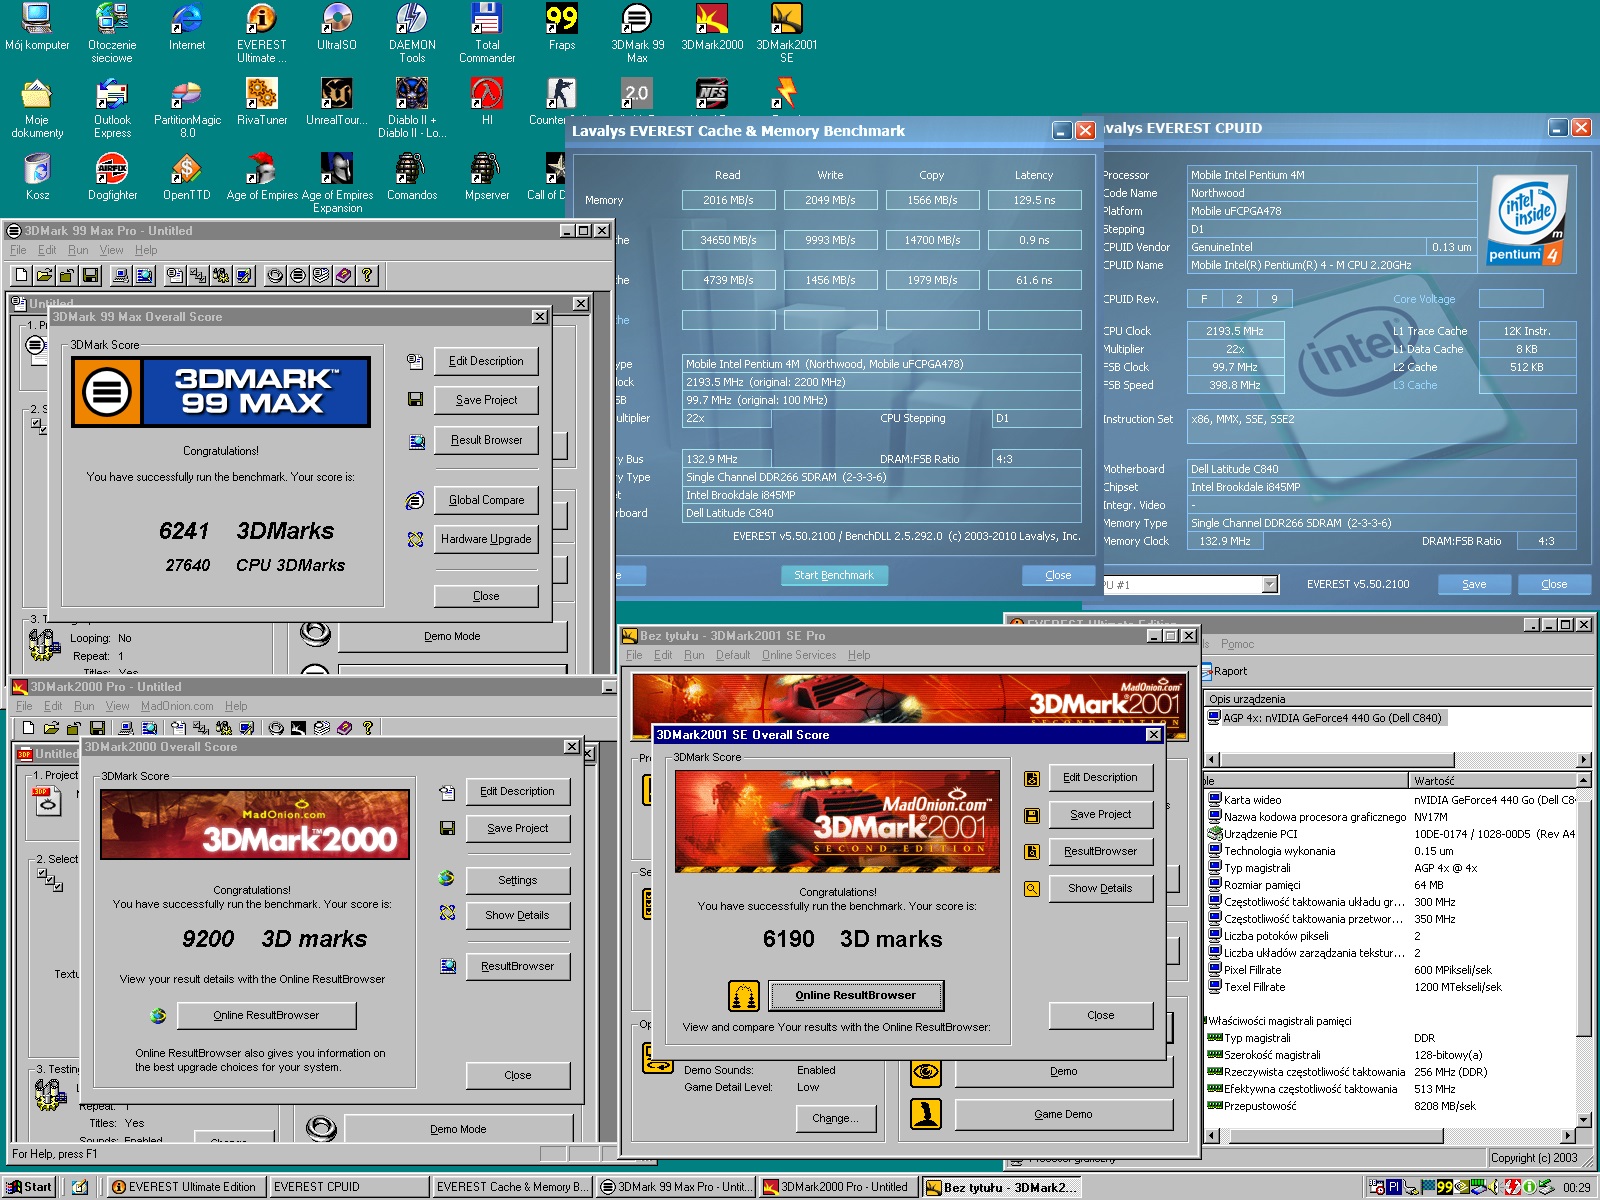Open 3DMark2001 SE desktop shortcut

click(787, 33)
